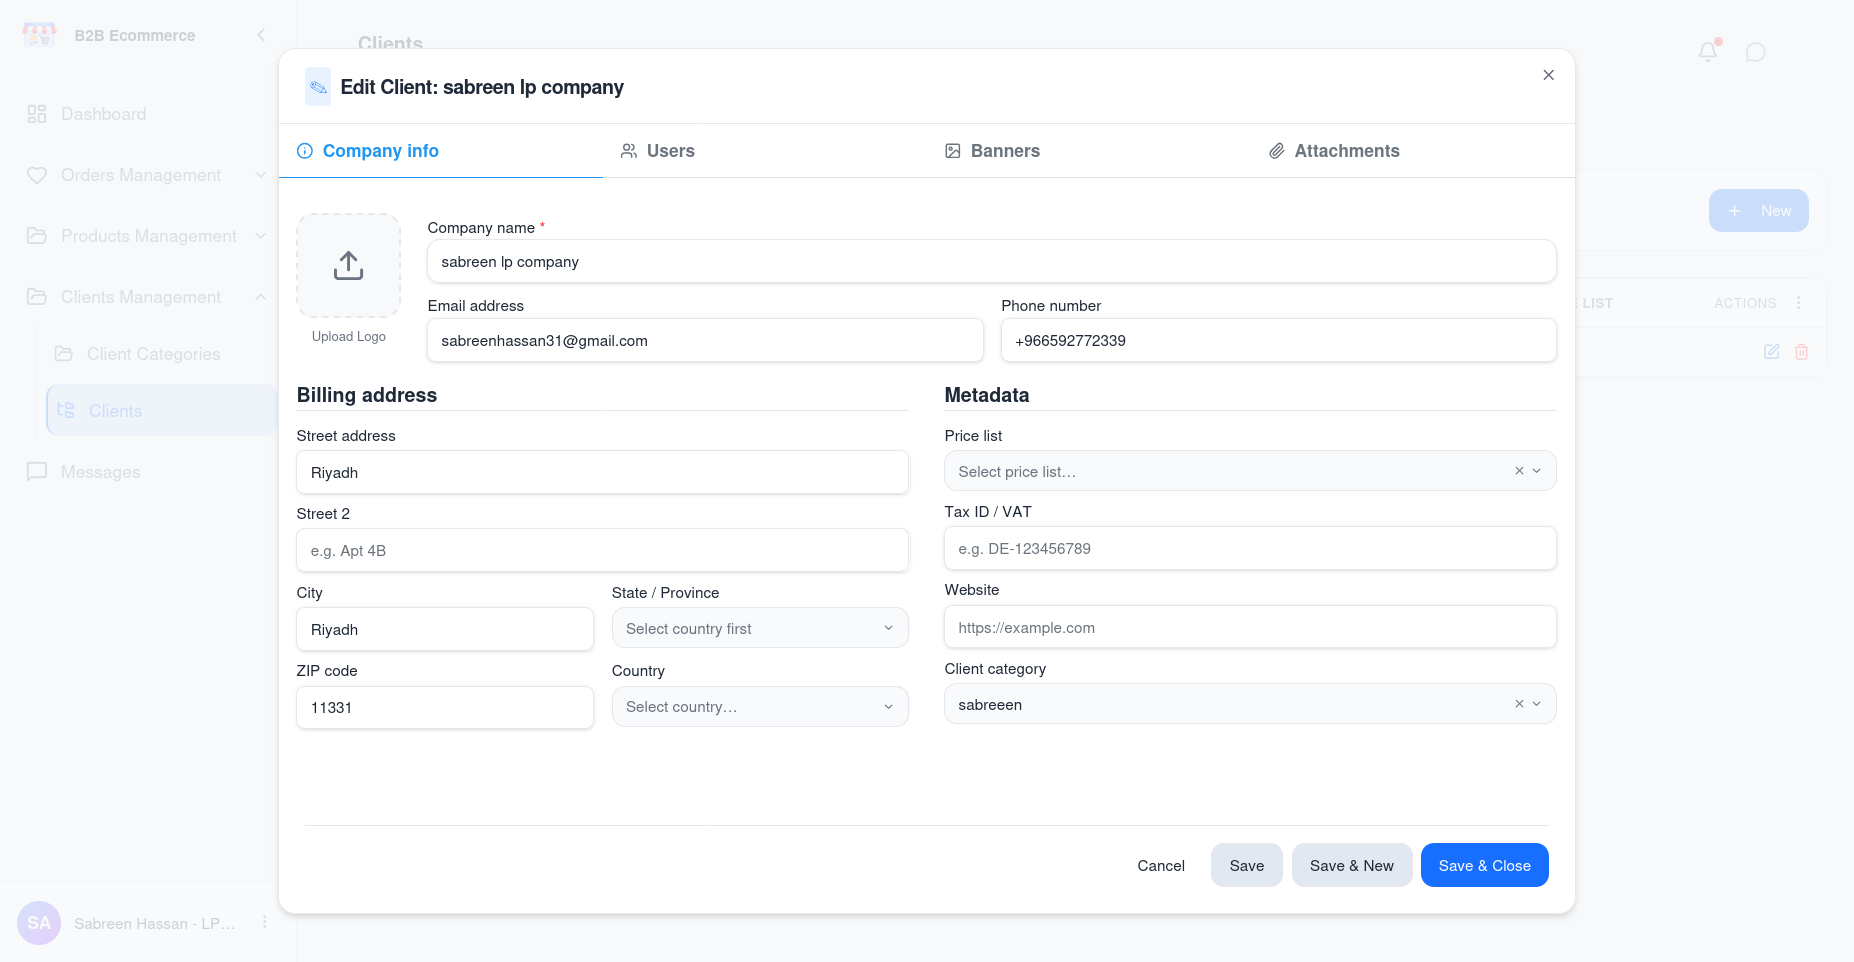Click the Upload Logo icon box
This screenshot has height=962, width=1854.
point(348,266)
